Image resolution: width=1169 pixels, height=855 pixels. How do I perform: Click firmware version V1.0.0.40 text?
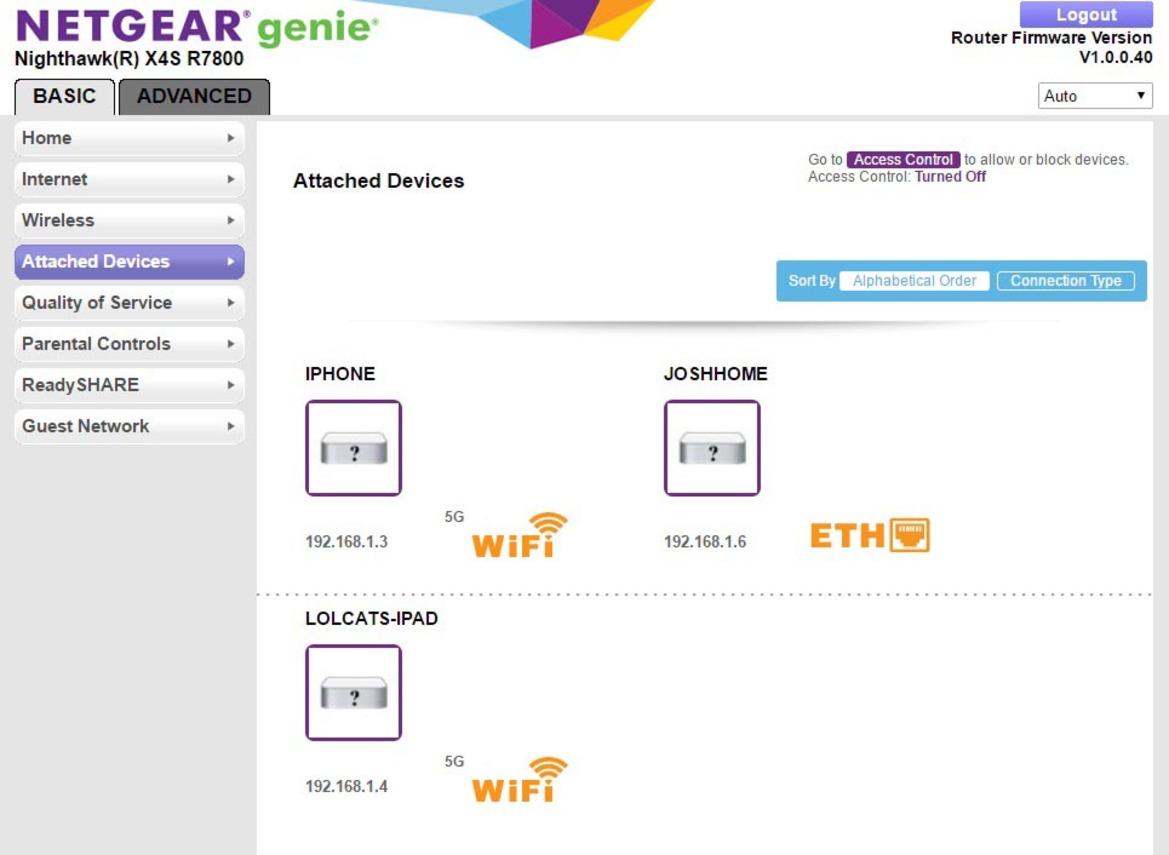click(x=1115, y=57)
